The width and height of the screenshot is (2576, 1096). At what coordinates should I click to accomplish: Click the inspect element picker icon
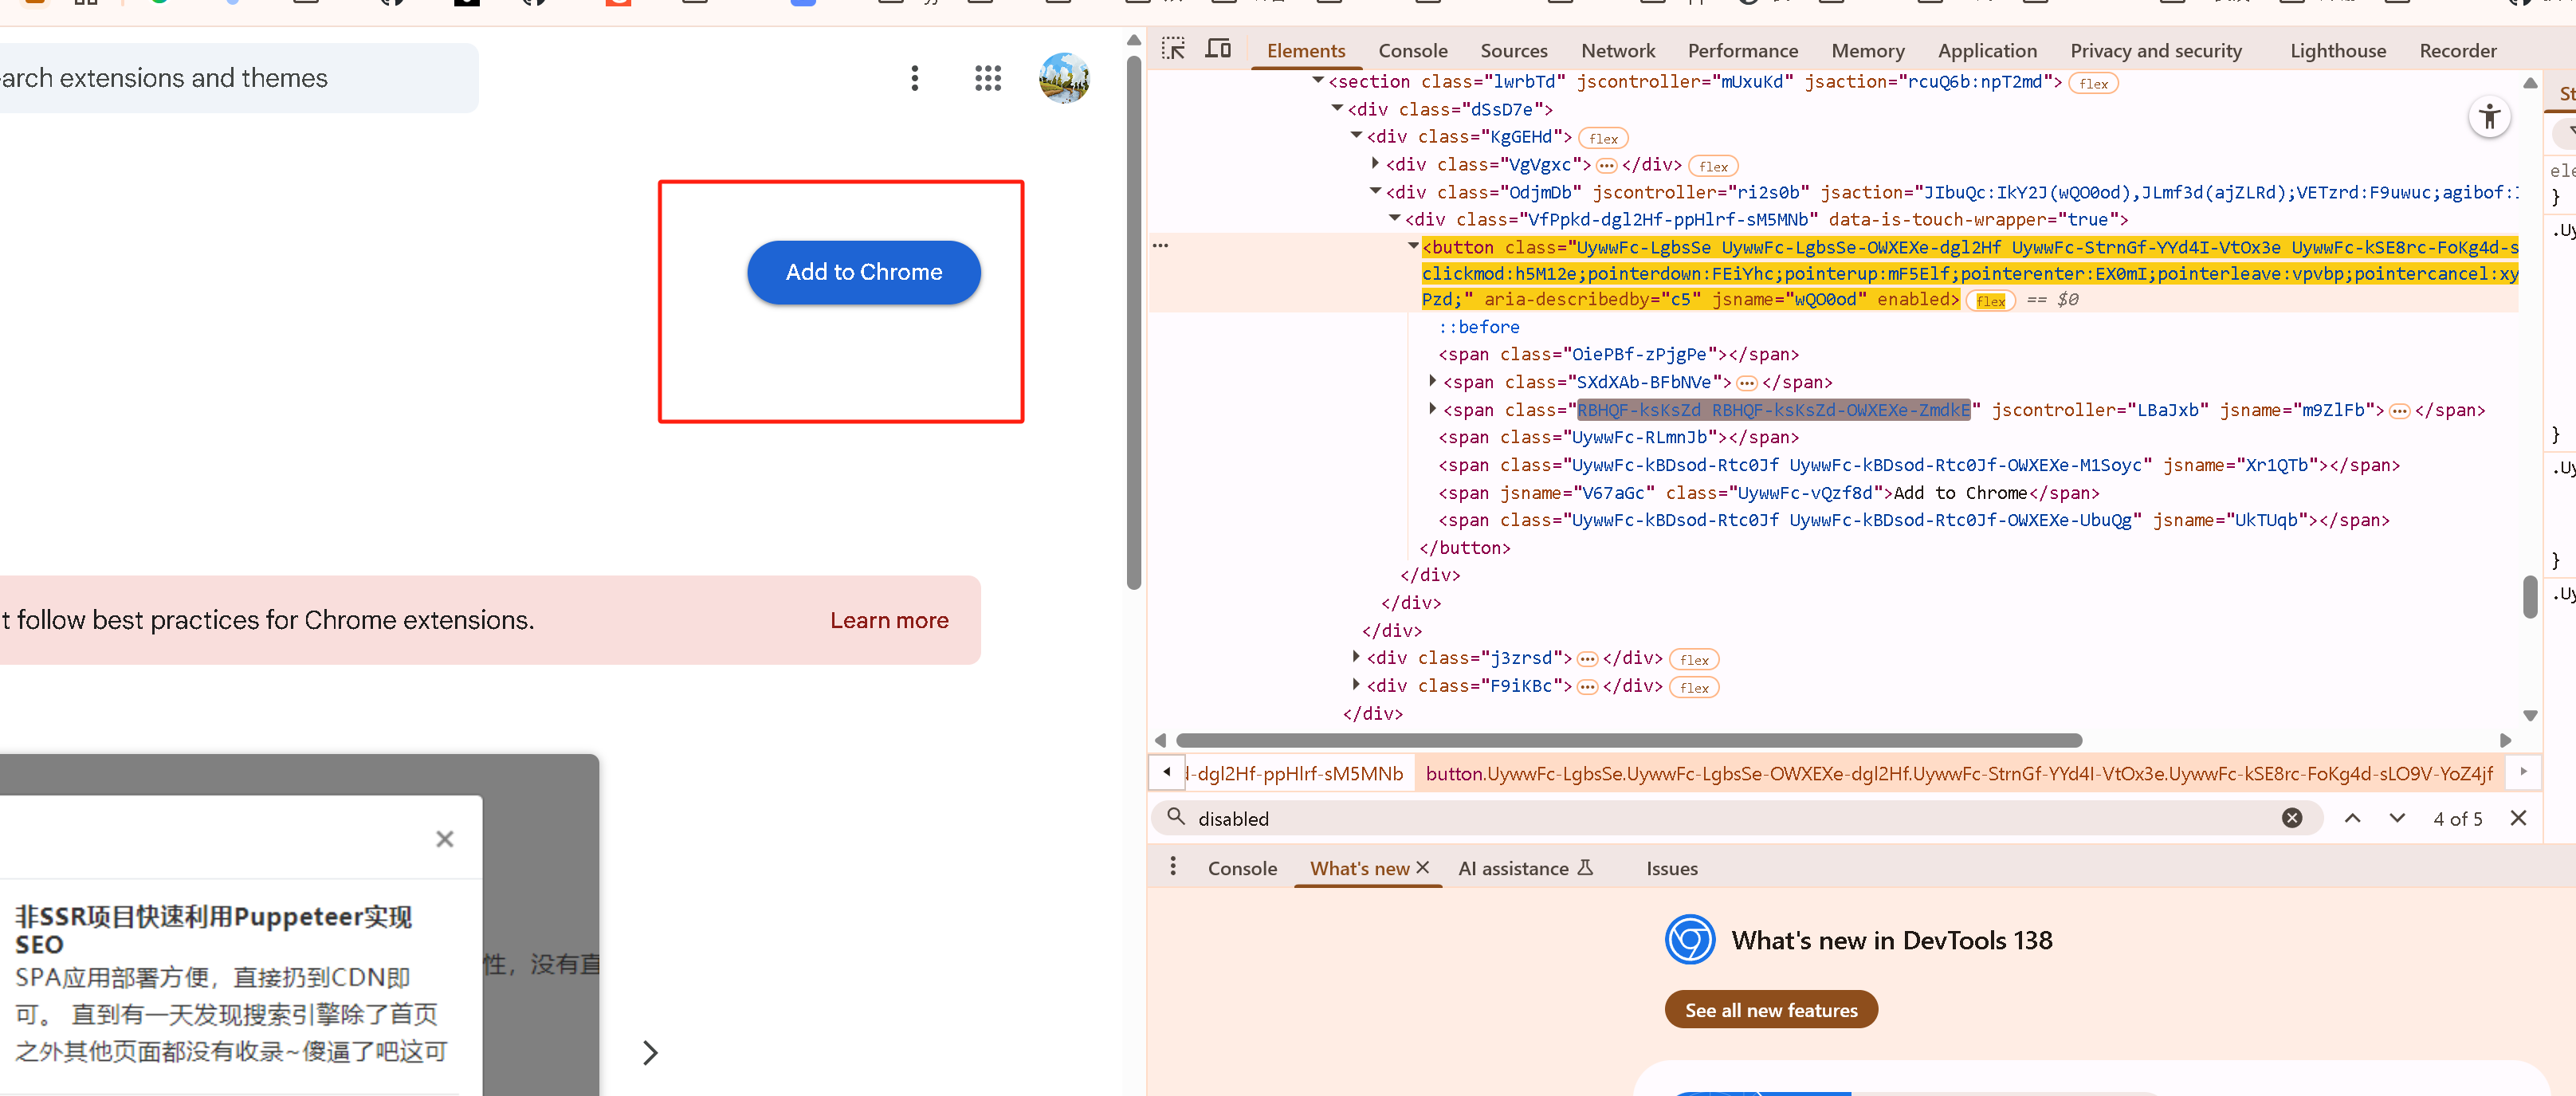[x=1173, y=49]
